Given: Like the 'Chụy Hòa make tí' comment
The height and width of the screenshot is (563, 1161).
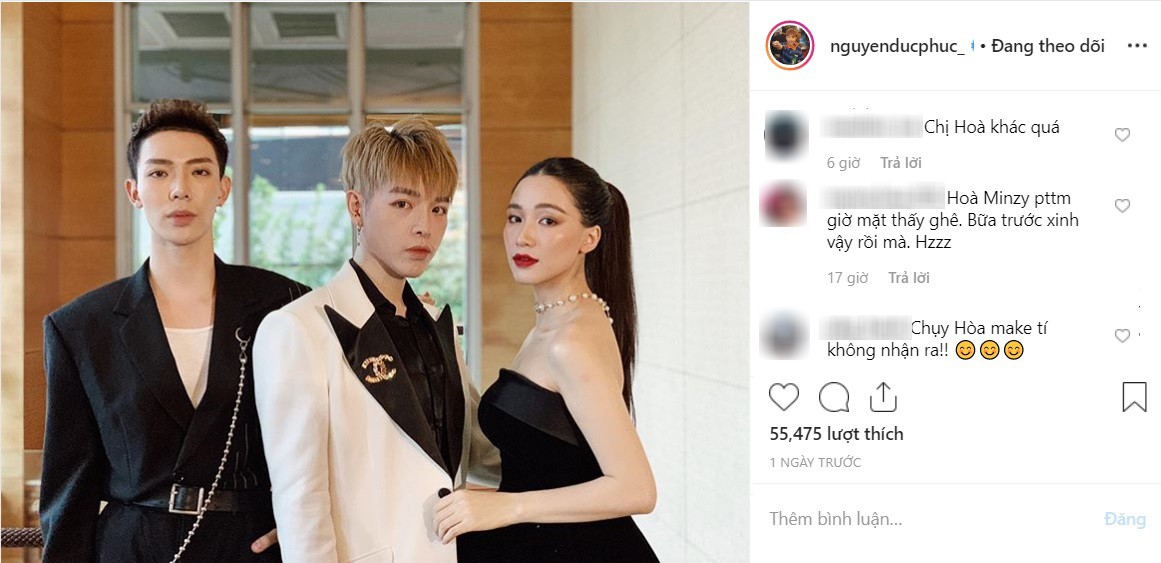Looking at the screenshot, I should (x=1122, y=336).
